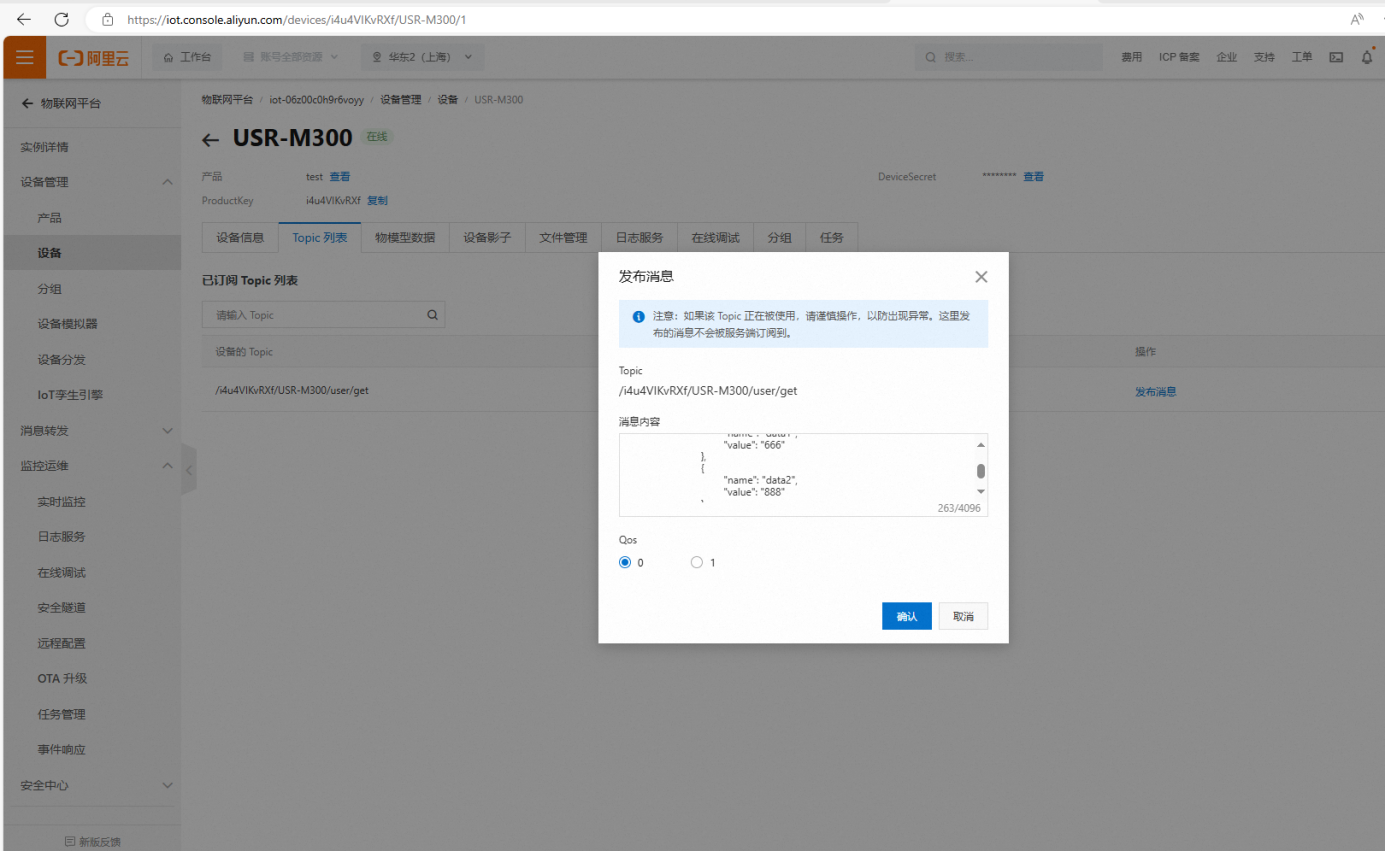Open Cloud Shell terminal icon in header

click(1336, 57)
